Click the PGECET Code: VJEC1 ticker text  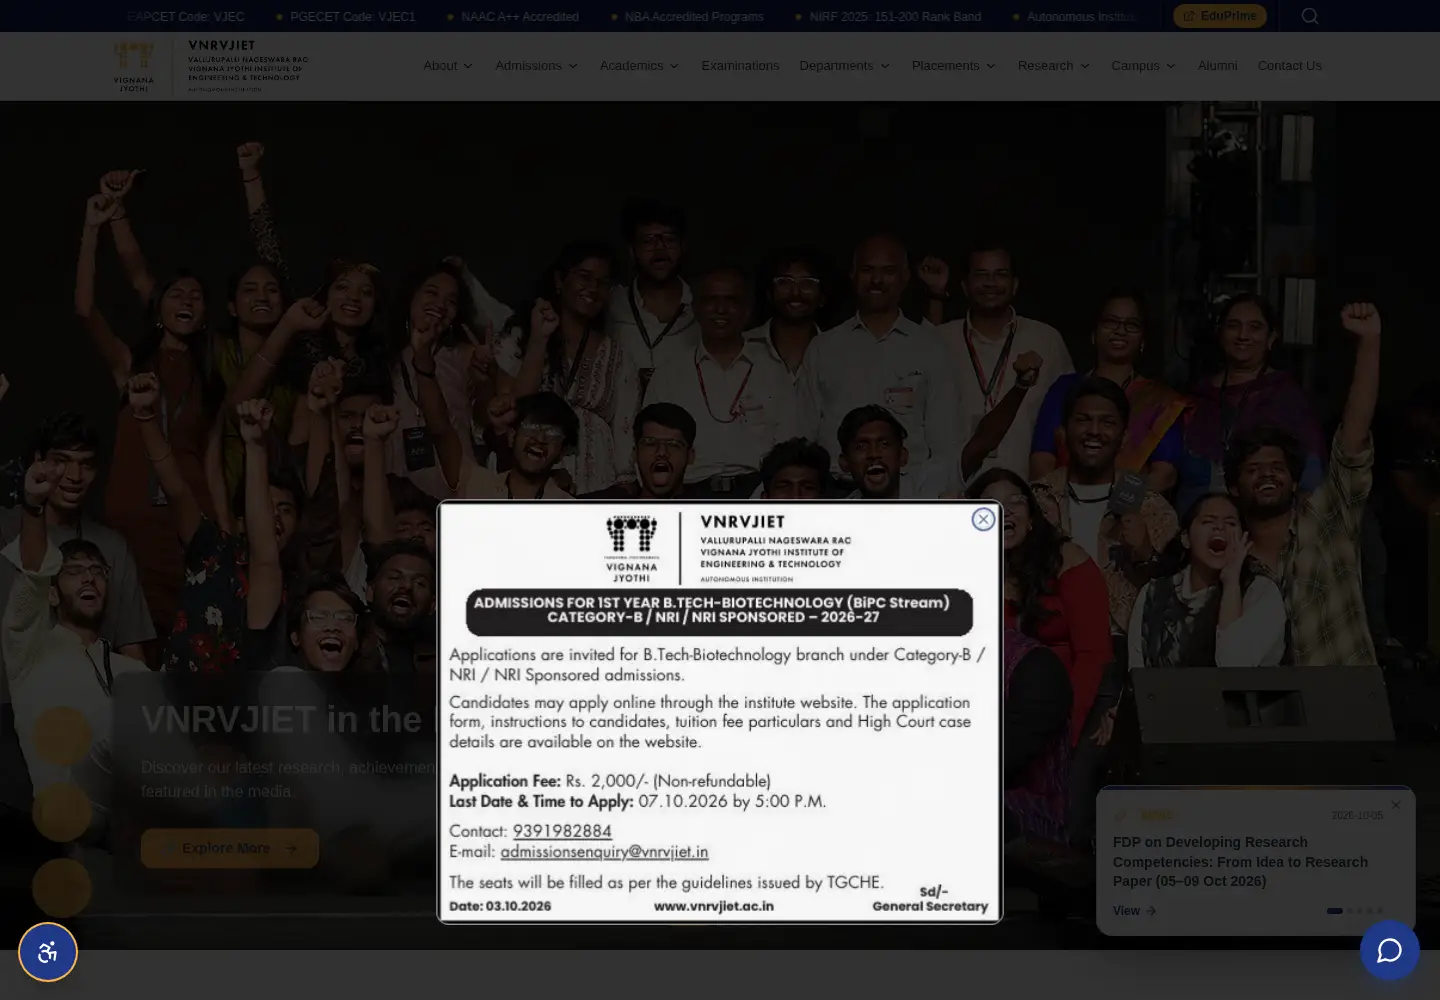tap(352, 17)
